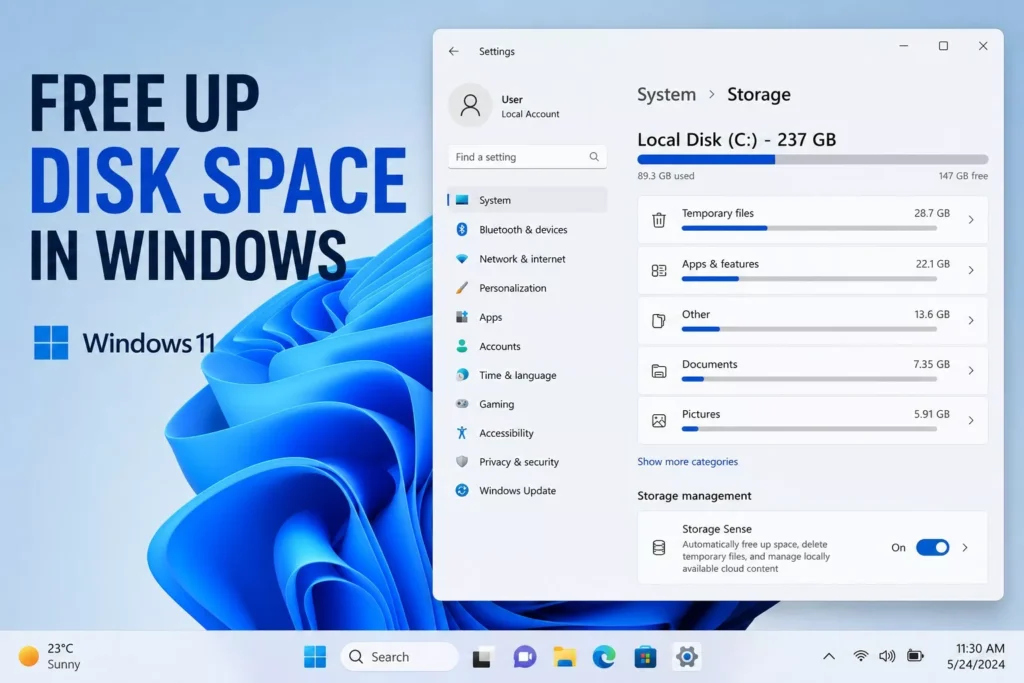Open Microsoft Store from the taskbar
The image size is (1024, 683).
point(645,657)
